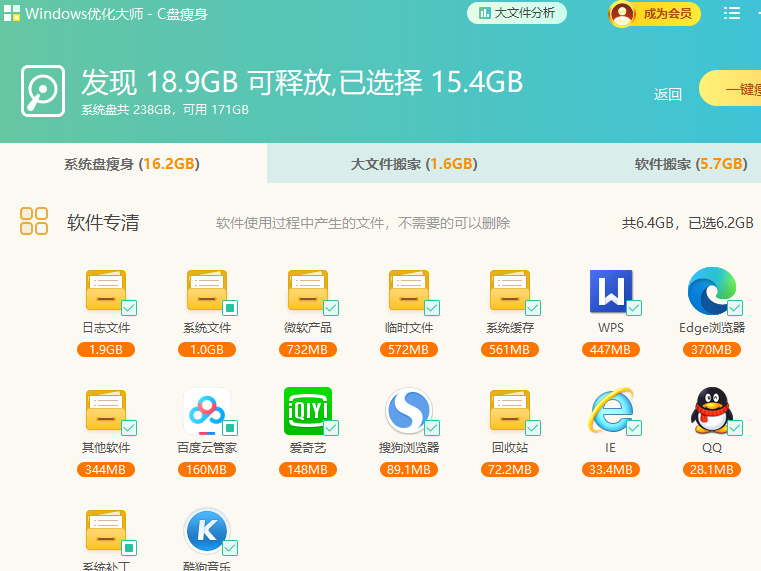Click the 447MB size badge
The height and width of the screenshot is (571, 761).
coord(611,349)
